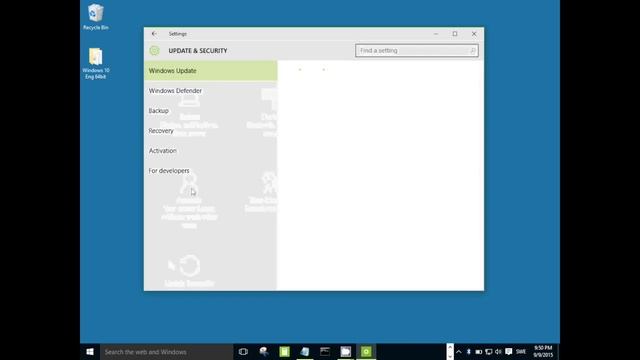Click the SWE input language indicator
This screenshot has height=360, width=640.
[521, 351]
